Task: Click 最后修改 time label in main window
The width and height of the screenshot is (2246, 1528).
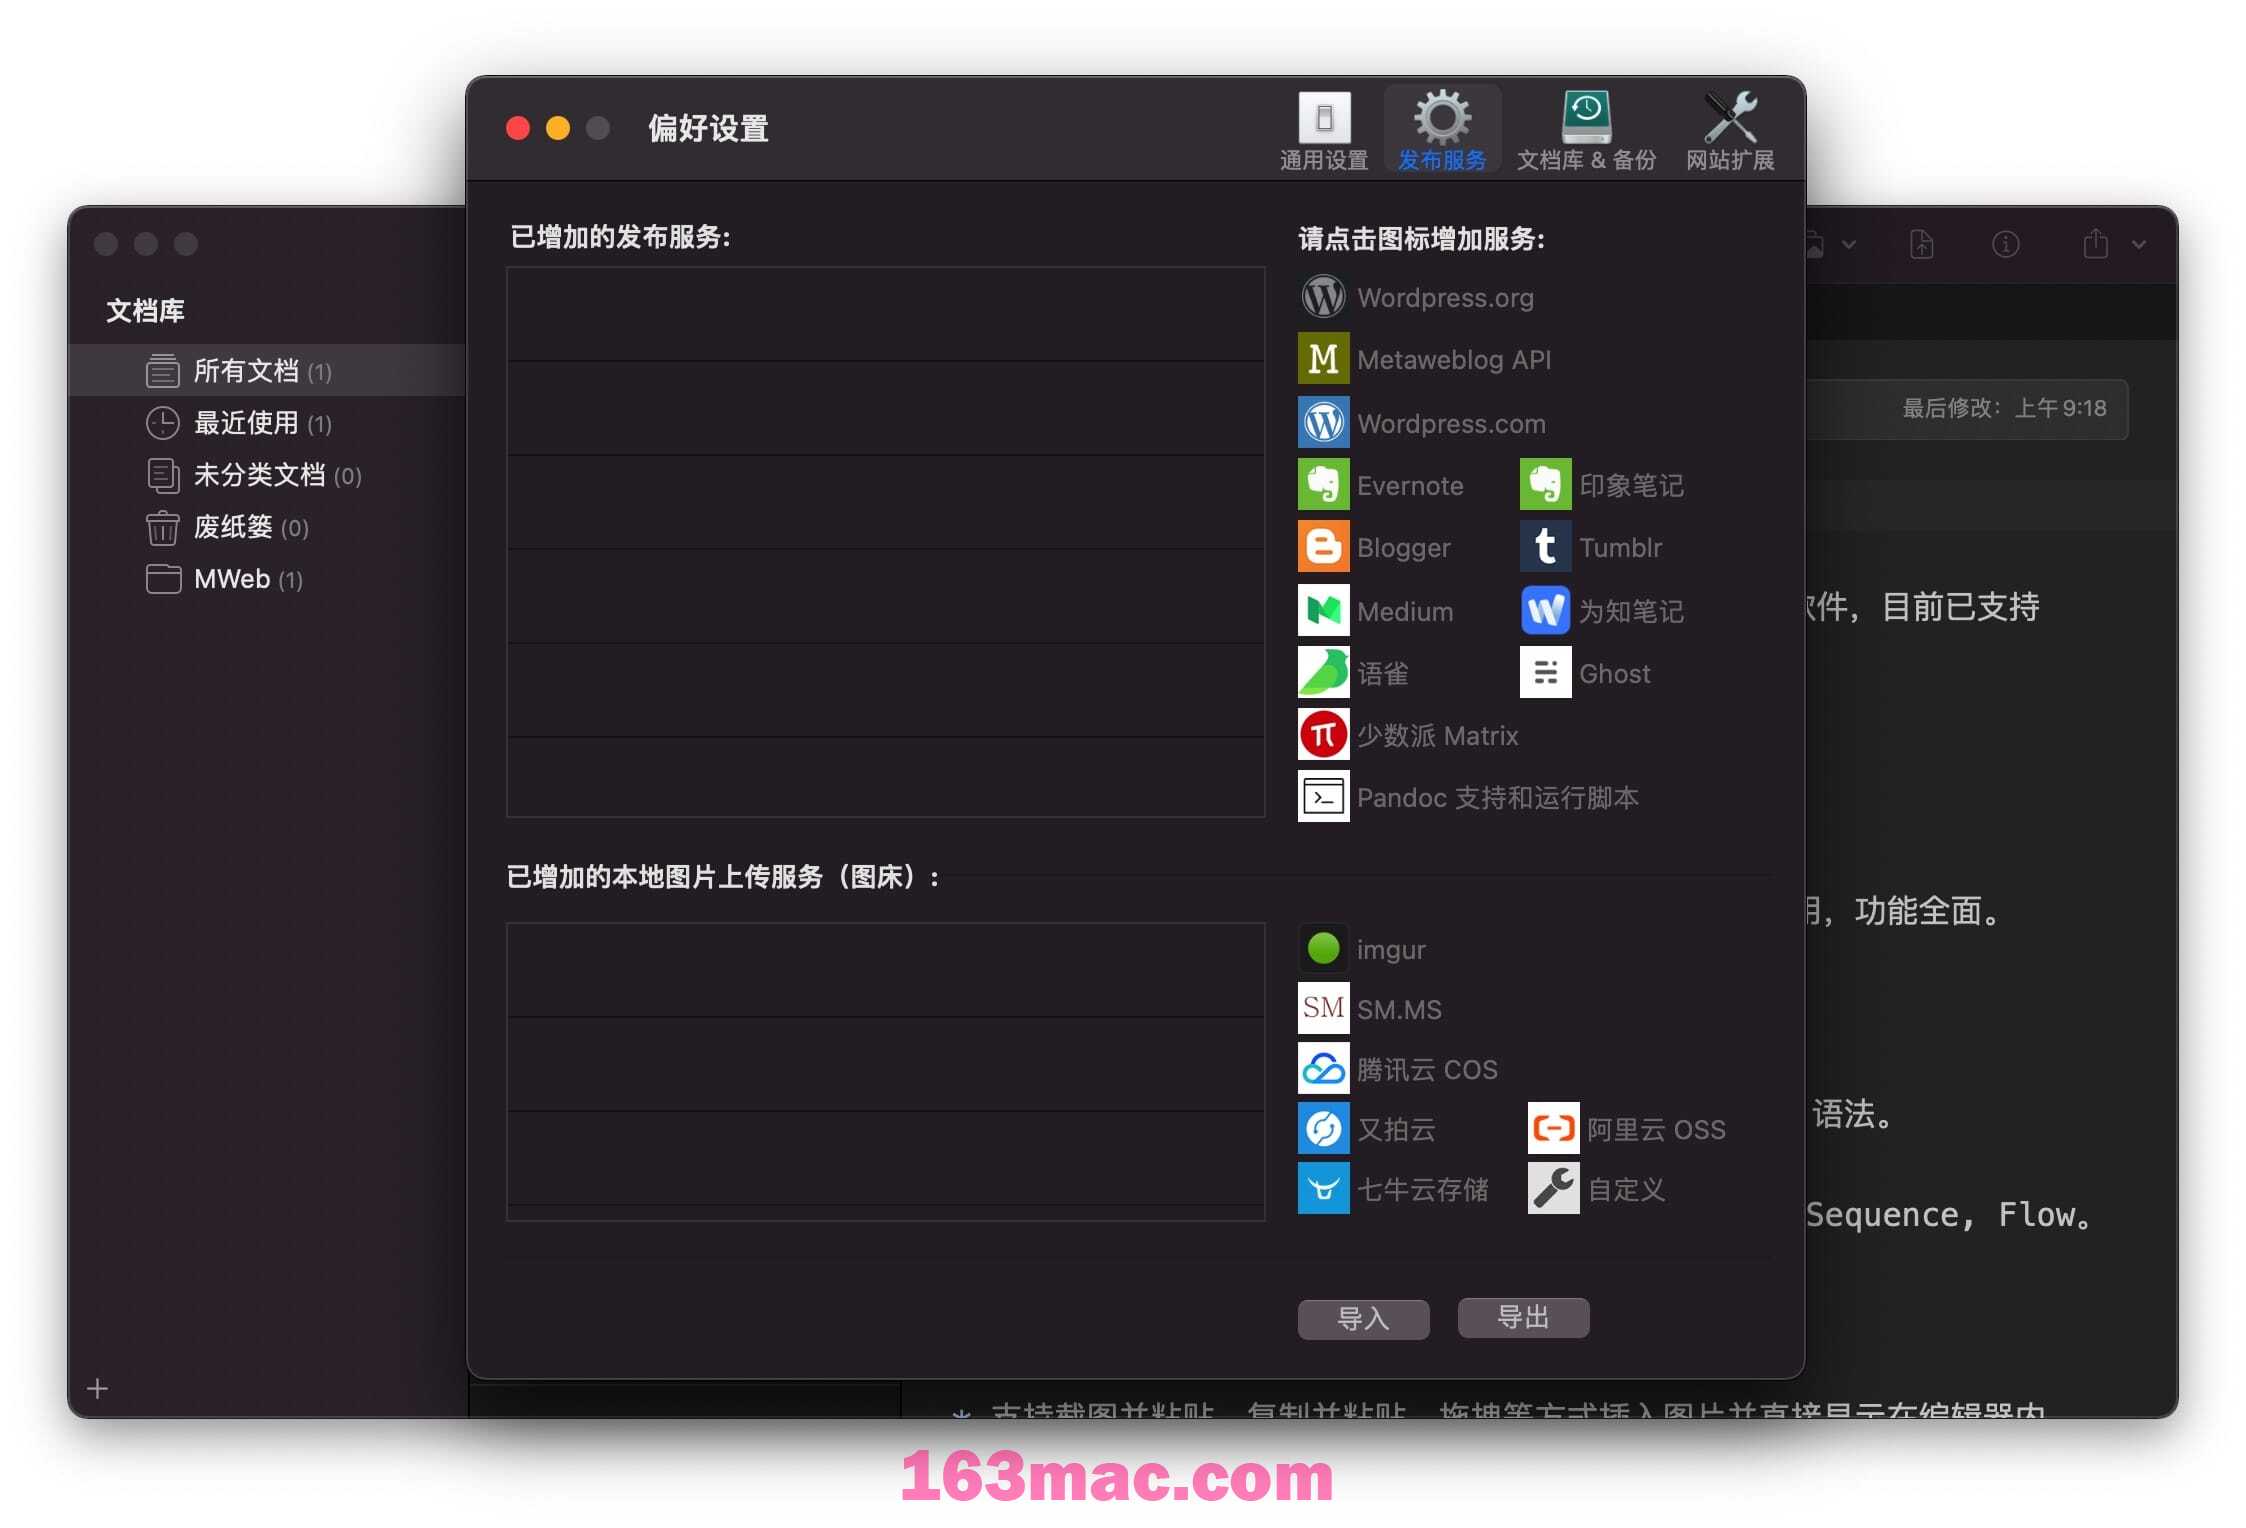Action: coord(2004,408)
